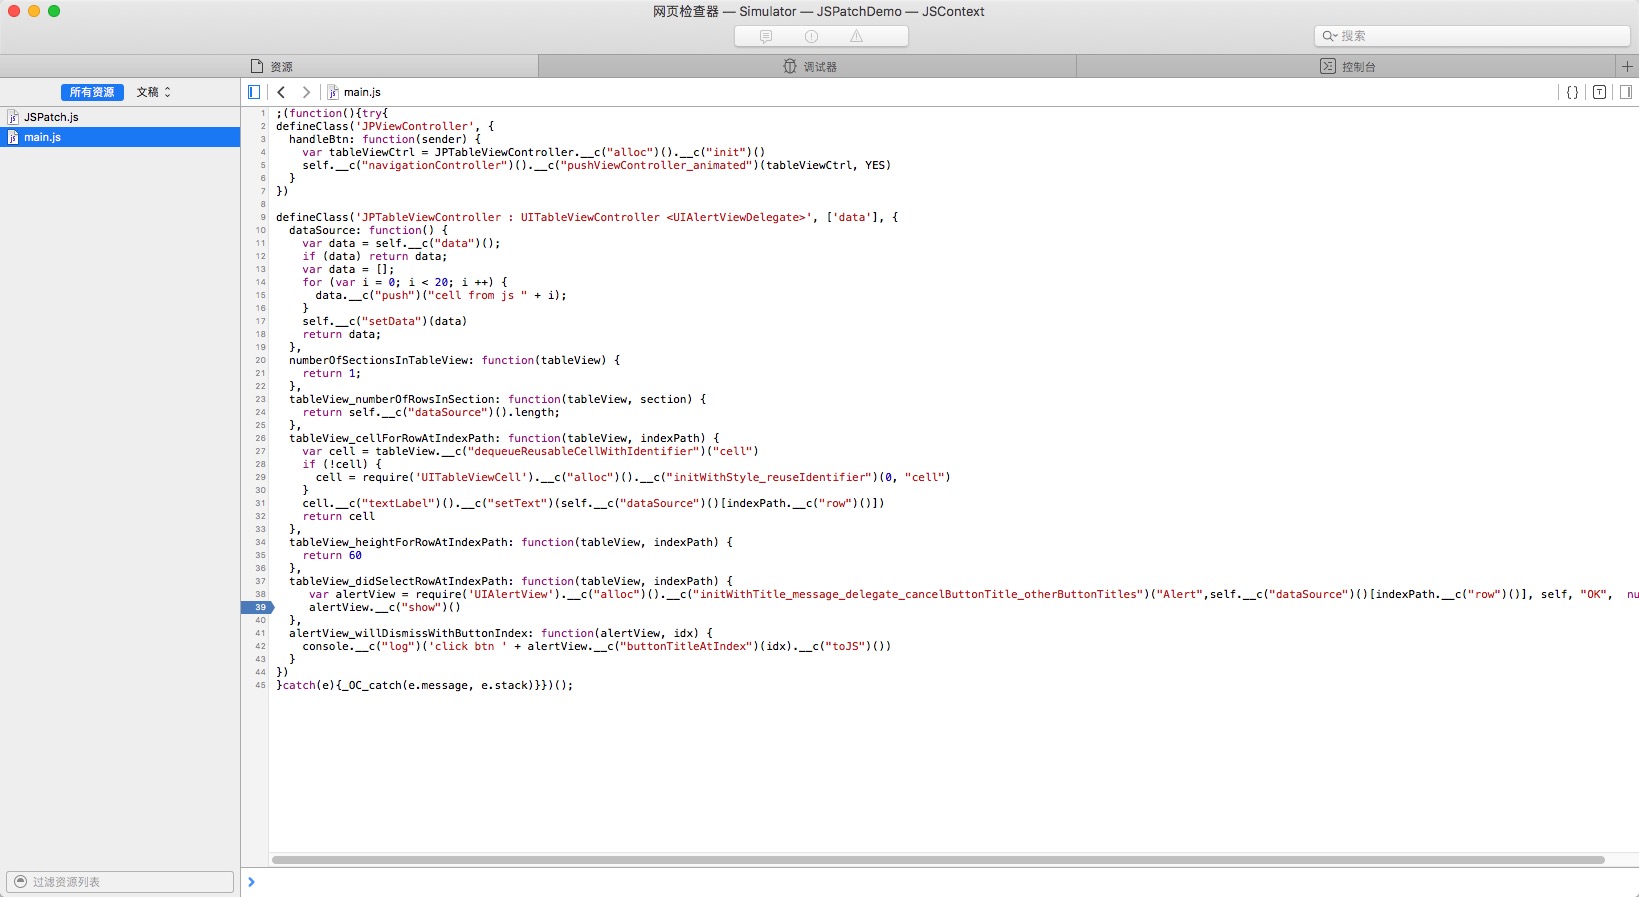This screenshot has height=897, width=1639.
Task: Click the errors exclamation circle icon
Action: click(x=811, y=36)
